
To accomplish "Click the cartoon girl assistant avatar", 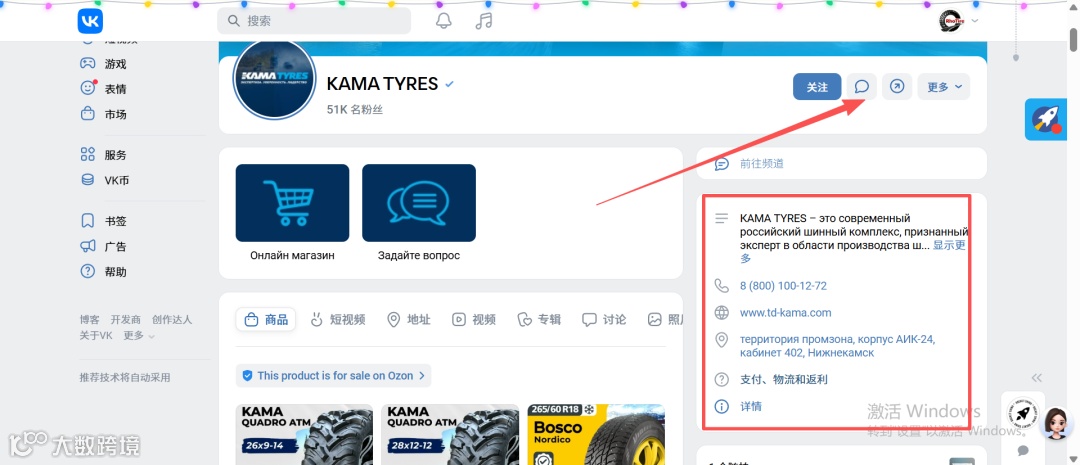I will pyautogui.click(x=1055, y=422).
